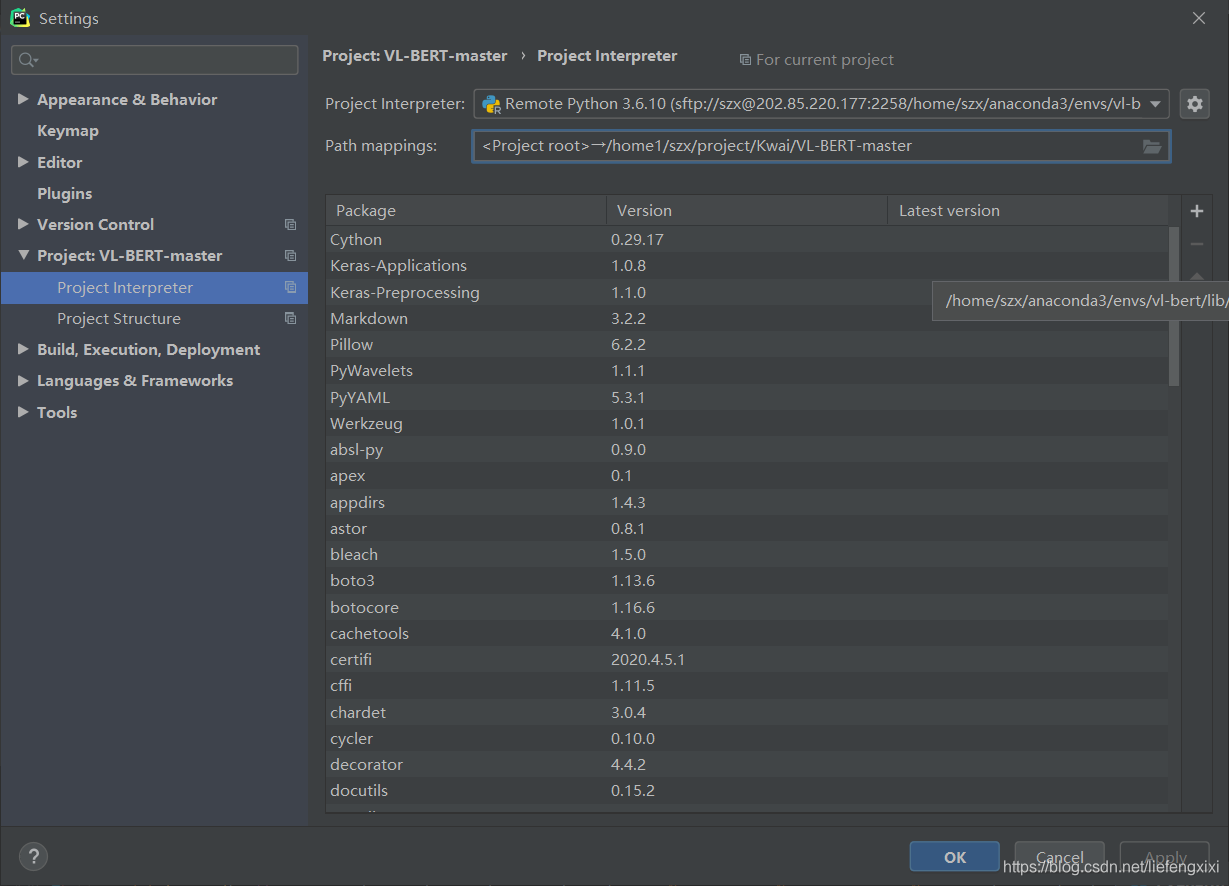Select the appdirs package row
Image resolution: width=1229 pixels, height=886 pixels.
(747, 503)
